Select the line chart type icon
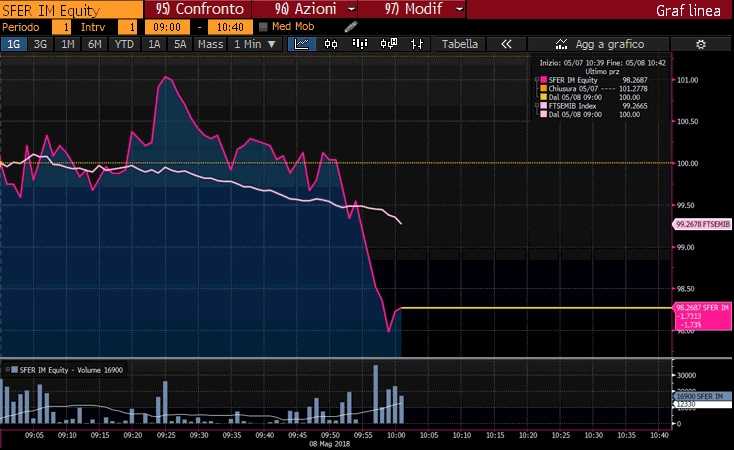Screen dimensions: 734x450 coord(301,44)
